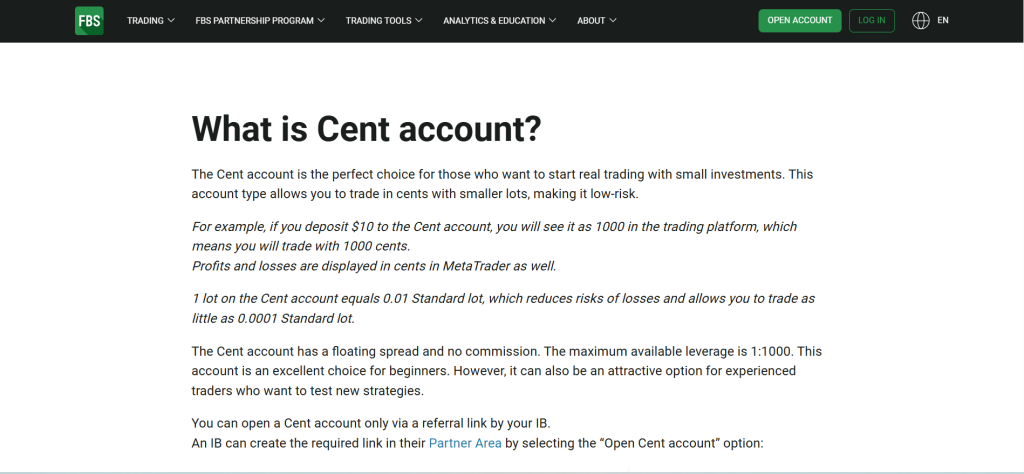
Task: Expand the chevron next to ABOUT
Action: 613,20
